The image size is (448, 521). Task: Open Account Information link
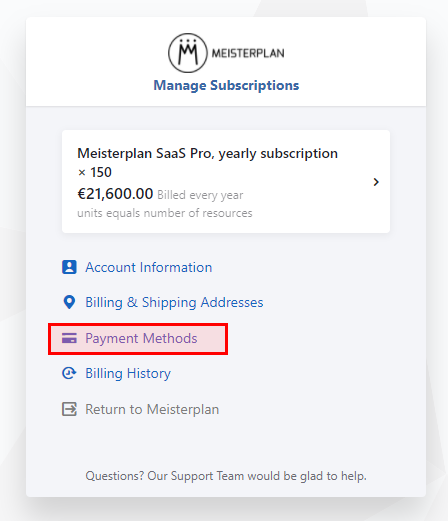click(149, 267)
